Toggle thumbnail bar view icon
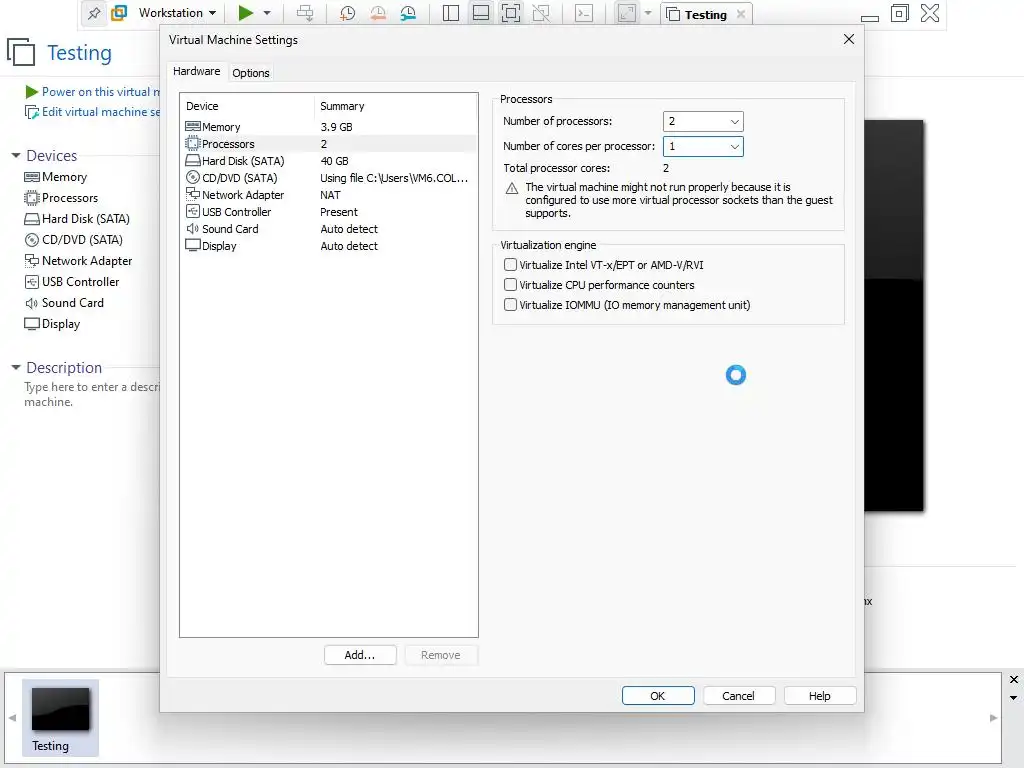 pos(481,13)
